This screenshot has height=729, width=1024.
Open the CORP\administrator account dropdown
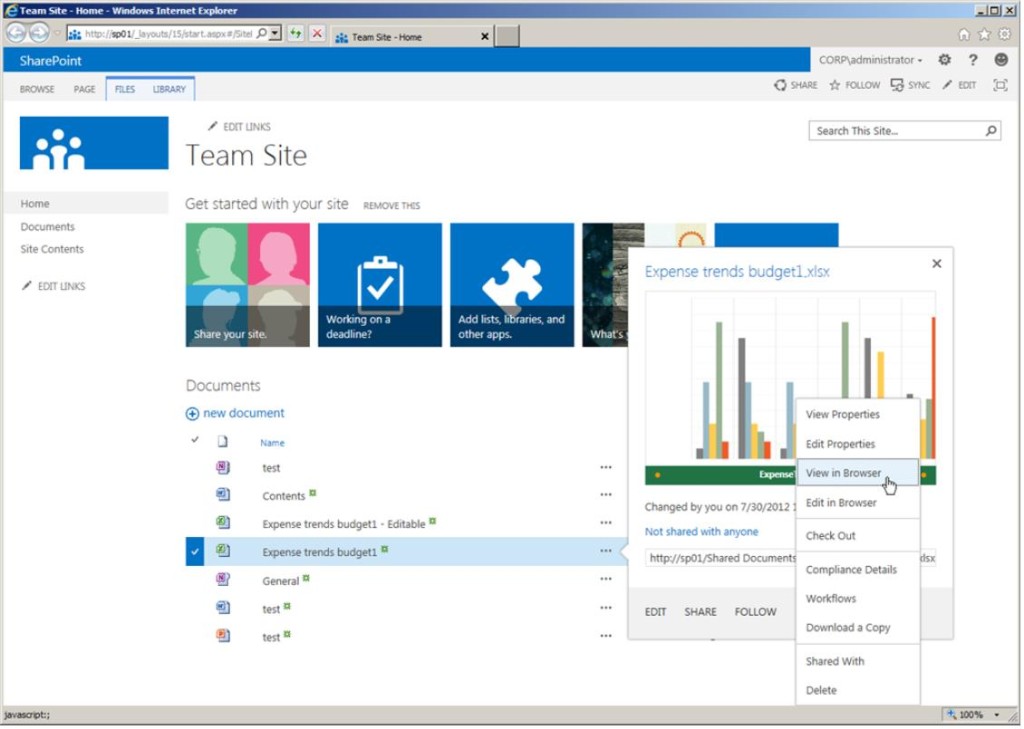(870, 60)
